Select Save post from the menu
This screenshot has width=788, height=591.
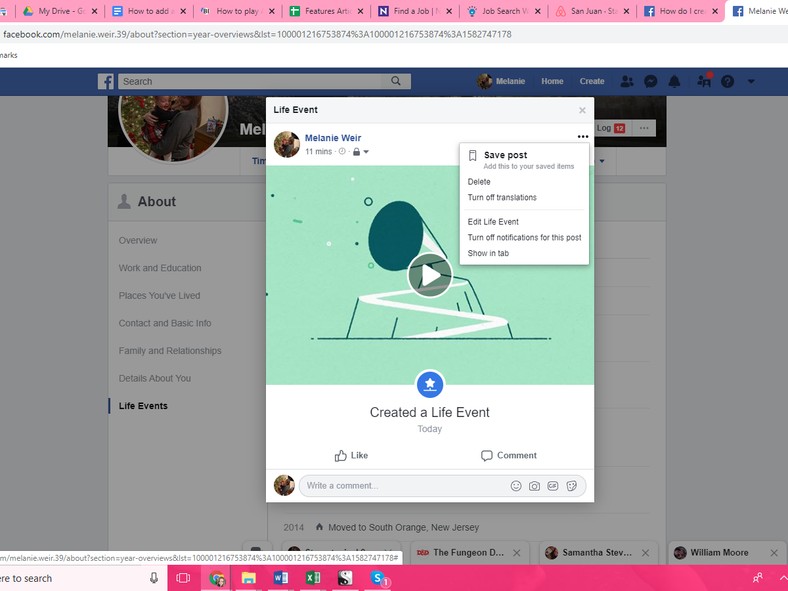click(x=524, y=160)
